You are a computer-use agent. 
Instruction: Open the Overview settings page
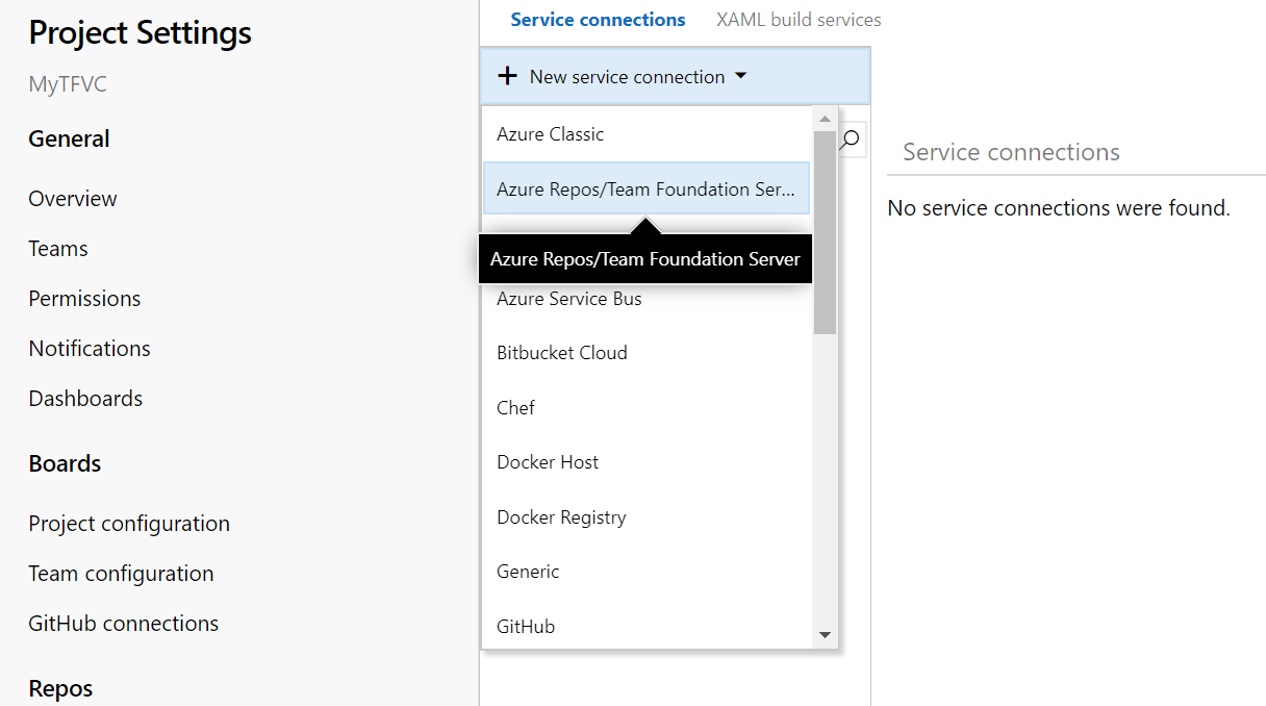coord(72,198)
